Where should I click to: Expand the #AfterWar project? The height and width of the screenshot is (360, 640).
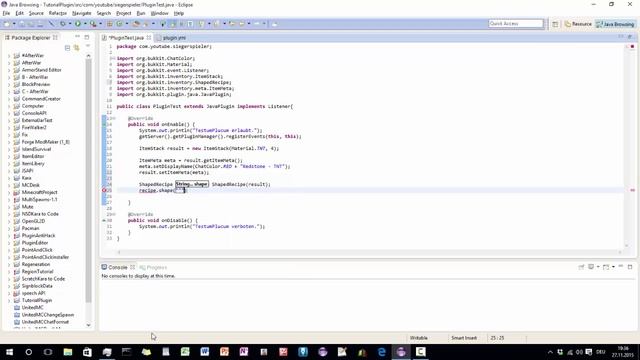click(x=9, y=56)
